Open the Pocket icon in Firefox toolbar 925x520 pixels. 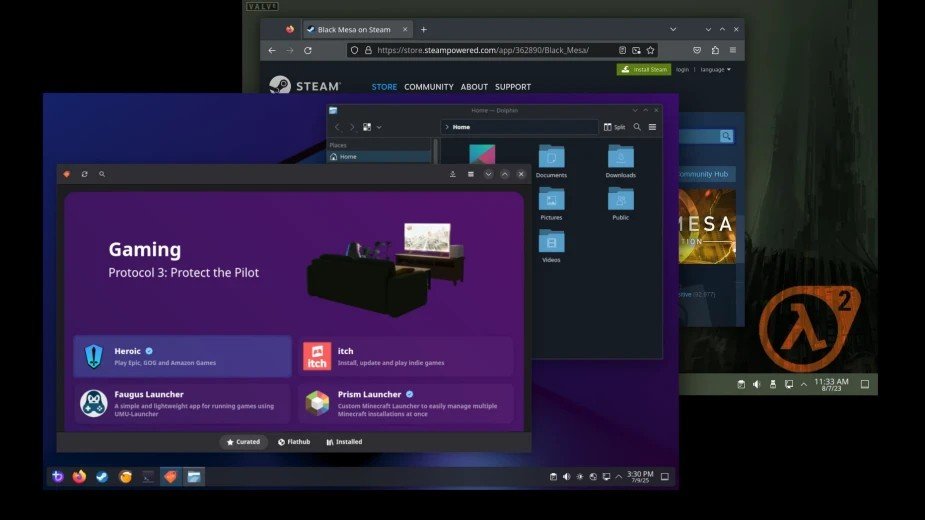click(697, 50)
